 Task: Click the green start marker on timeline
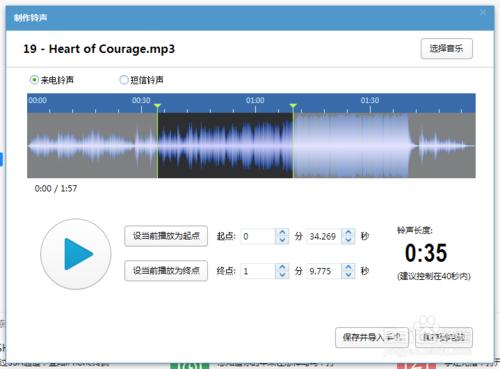point(157,106)
